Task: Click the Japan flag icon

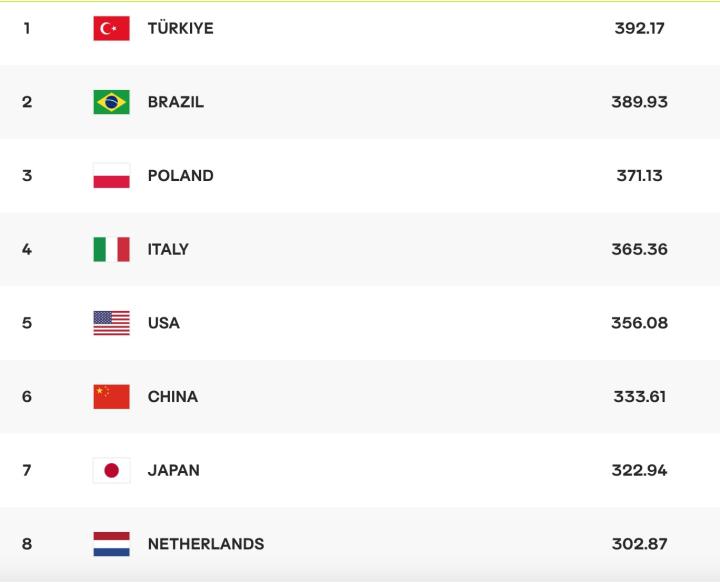Action: click(111, 470)
